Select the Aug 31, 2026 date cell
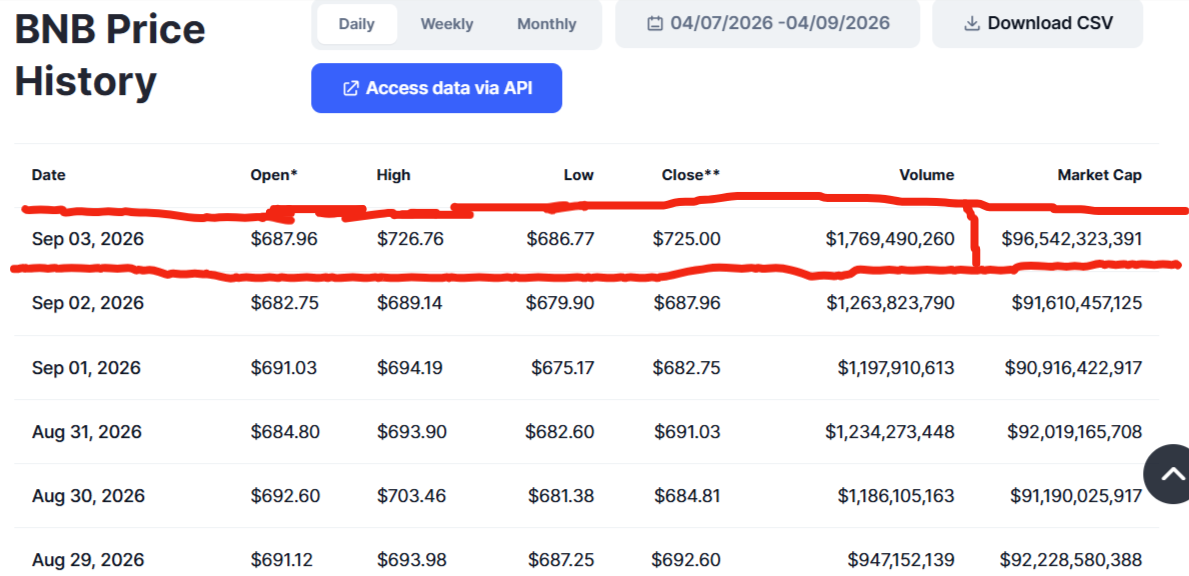Image resolution: width=1189 pixels, height=576 pixels. coord(86,432)
